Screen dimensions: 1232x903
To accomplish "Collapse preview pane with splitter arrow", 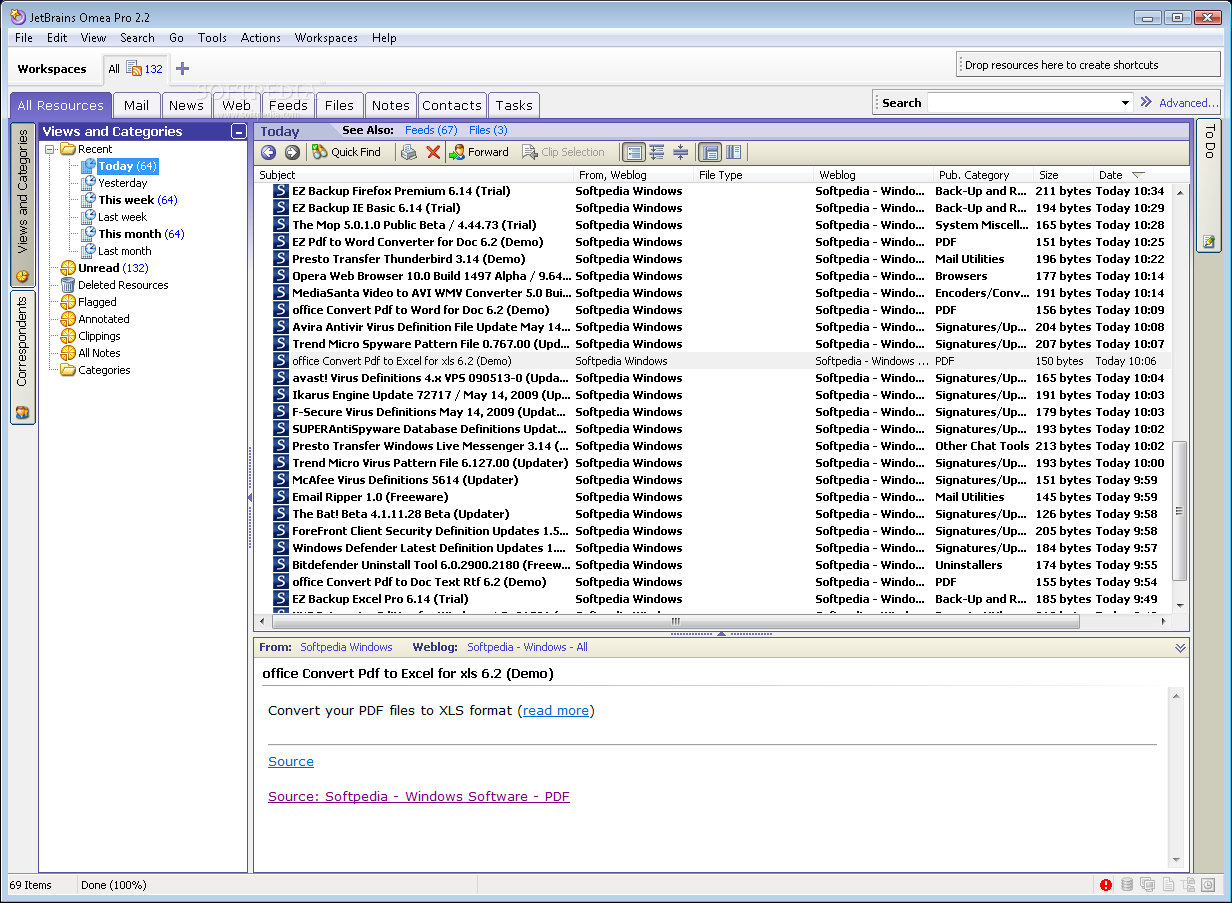I will (x=721, y=634).
